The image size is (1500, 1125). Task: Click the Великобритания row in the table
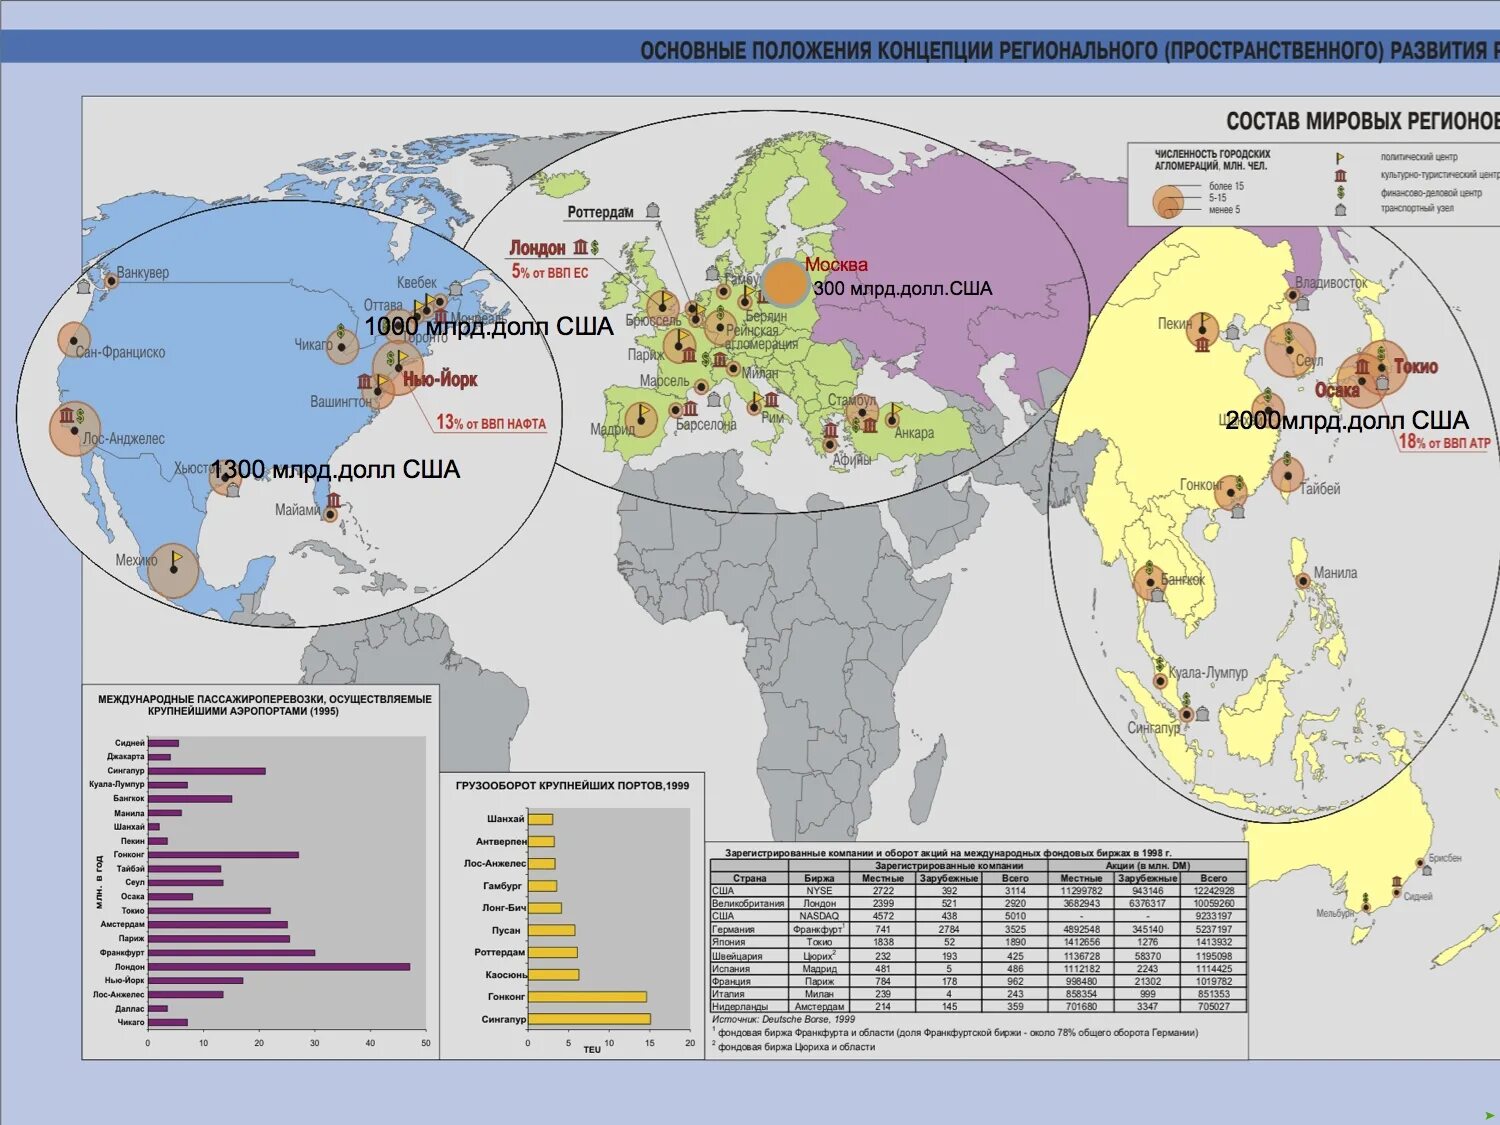click(979, 903)
